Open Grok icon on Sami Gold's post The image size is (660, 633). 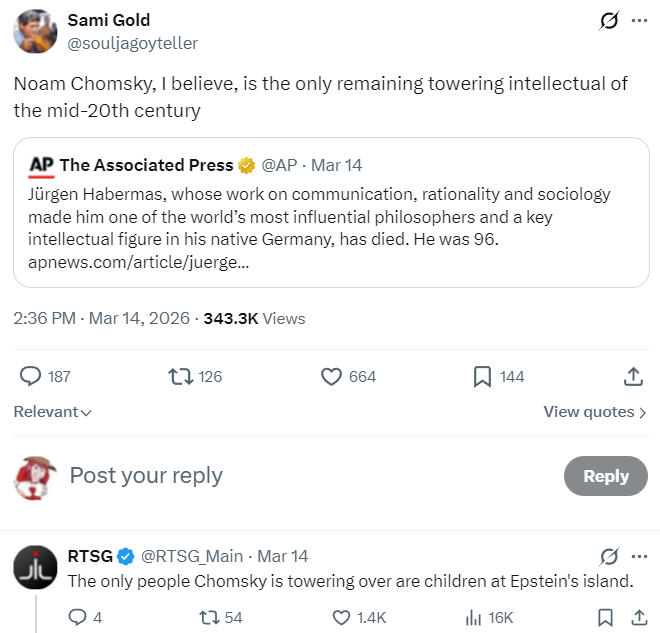(606, 20)
